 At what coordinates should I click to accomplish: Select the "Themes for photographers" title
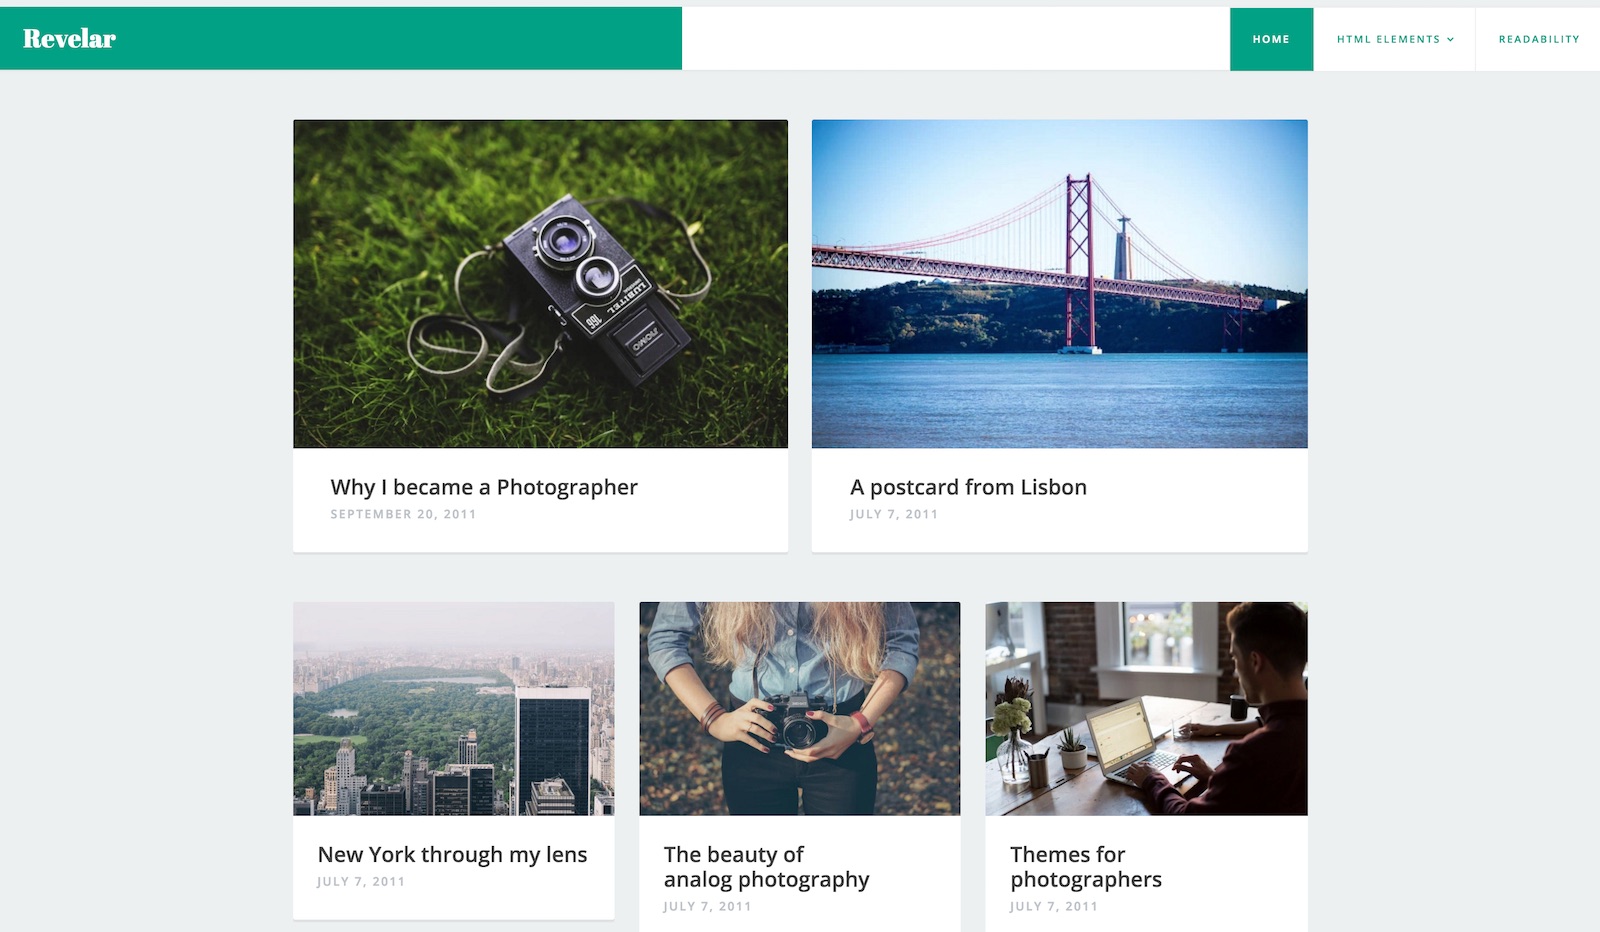coord(1085,867)
